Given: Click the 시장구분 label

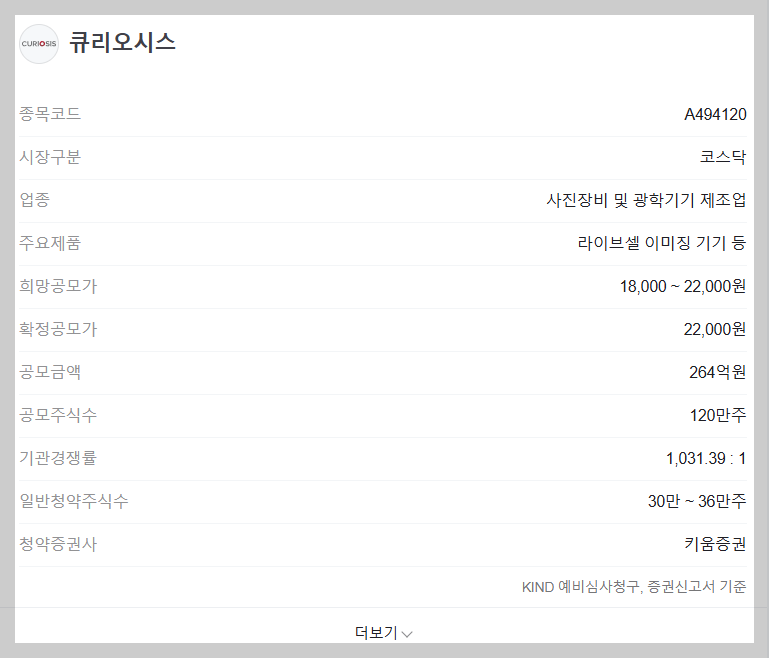Looking at the screenshot, I should [50, 157].
